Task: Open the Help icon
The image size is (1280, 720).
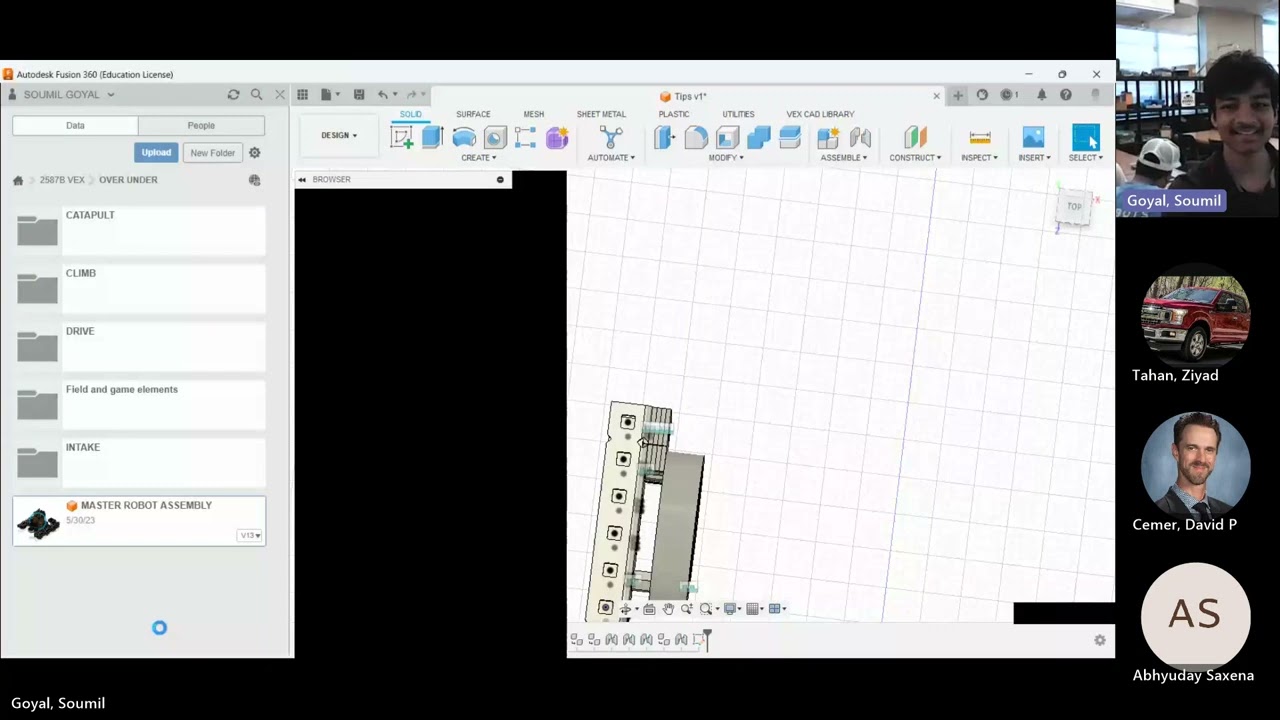Action: pyautogui.click(x=1066, y=95)
